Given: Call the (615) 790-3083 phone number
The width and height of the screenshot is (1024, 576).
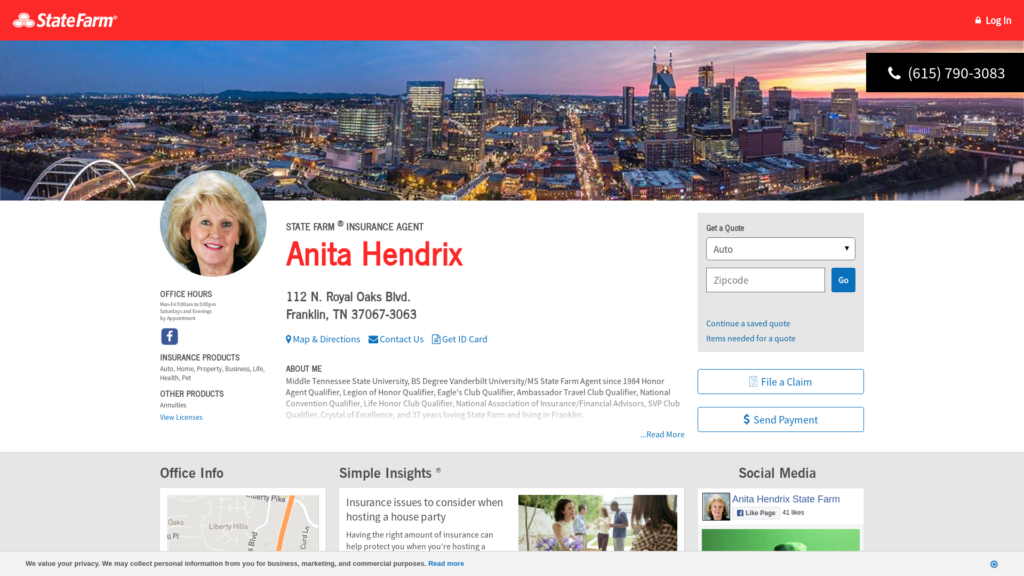Looking at the screenshot, I should tap(945, 73).
